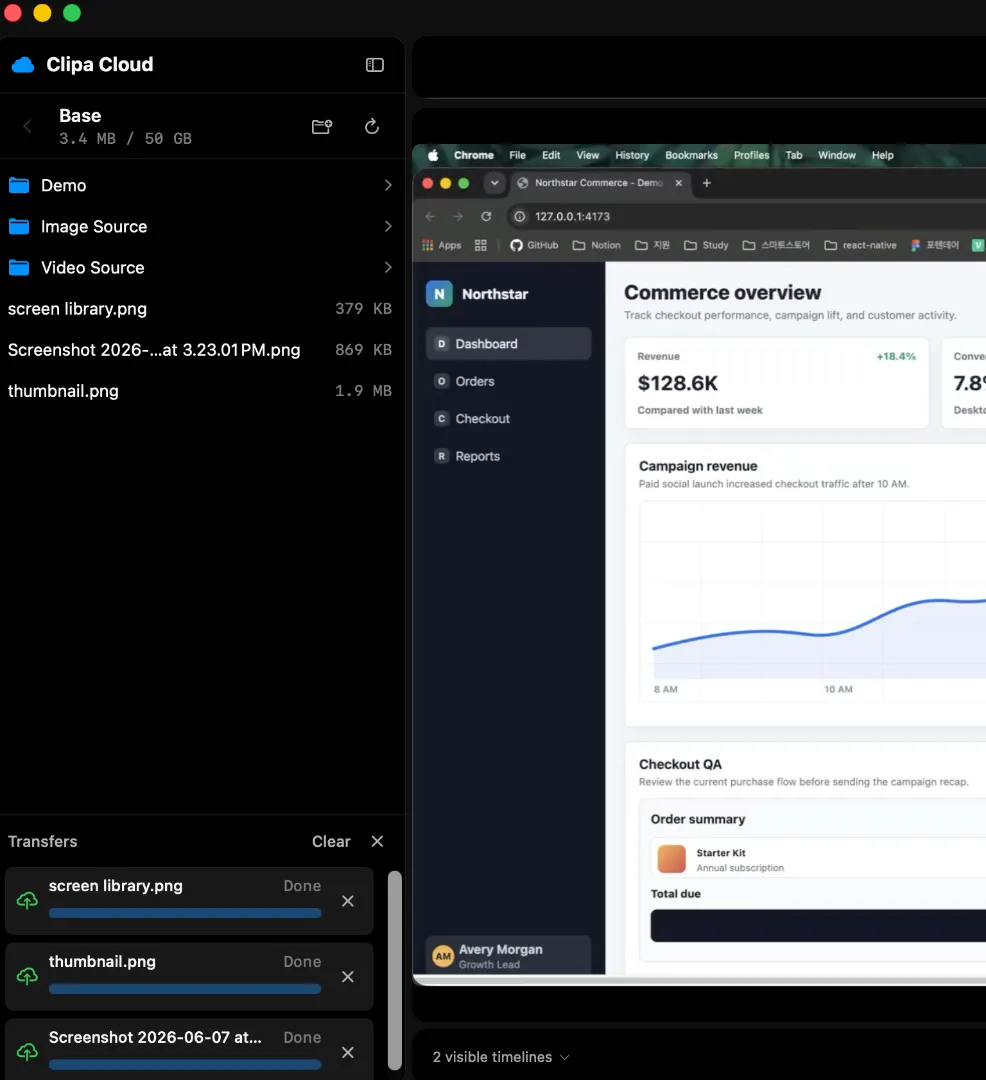The height and width of the screenshot is (1080, 986).
Task: Open the Apps bookmark shortcut
Action: pyautogui.click(x=441, y=245)
